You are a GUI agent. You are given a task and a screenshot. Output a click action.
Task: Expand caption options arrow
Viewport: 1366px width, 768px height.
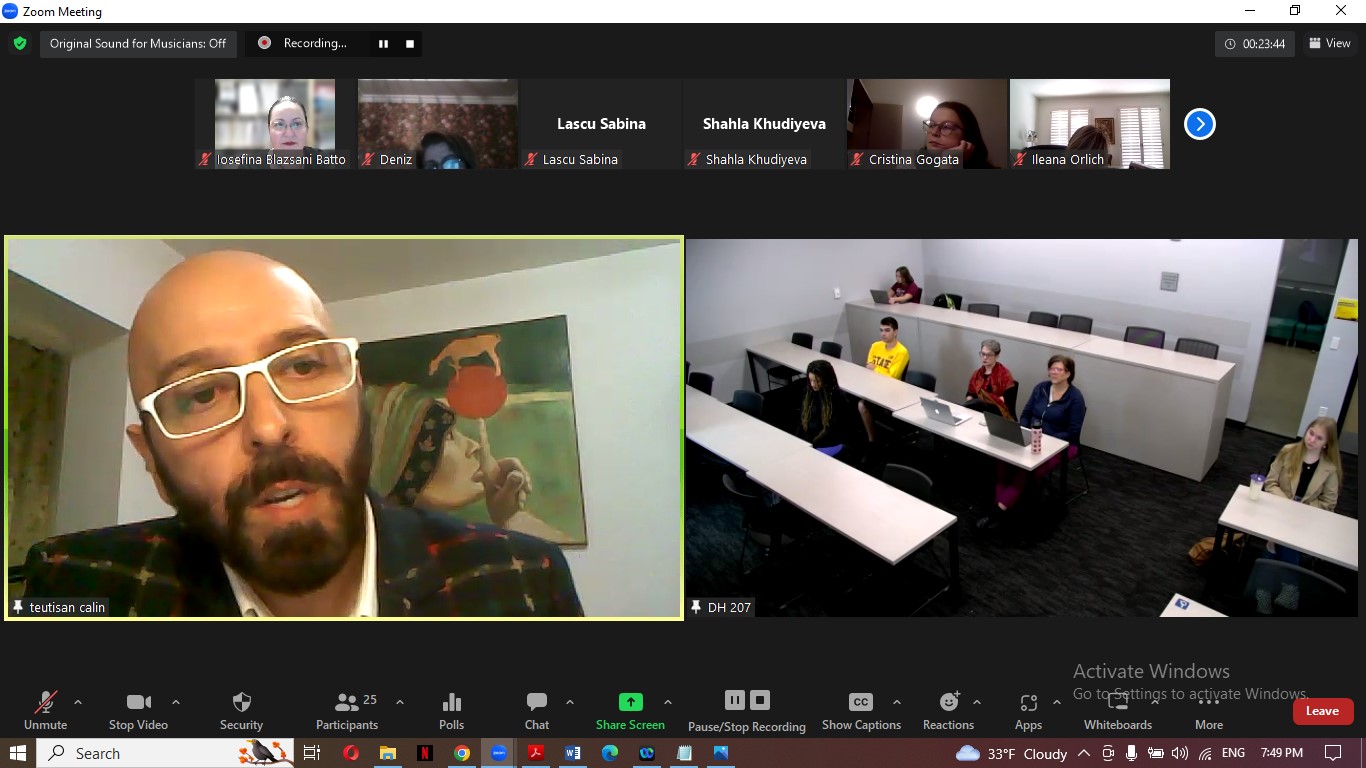point(897,702)
